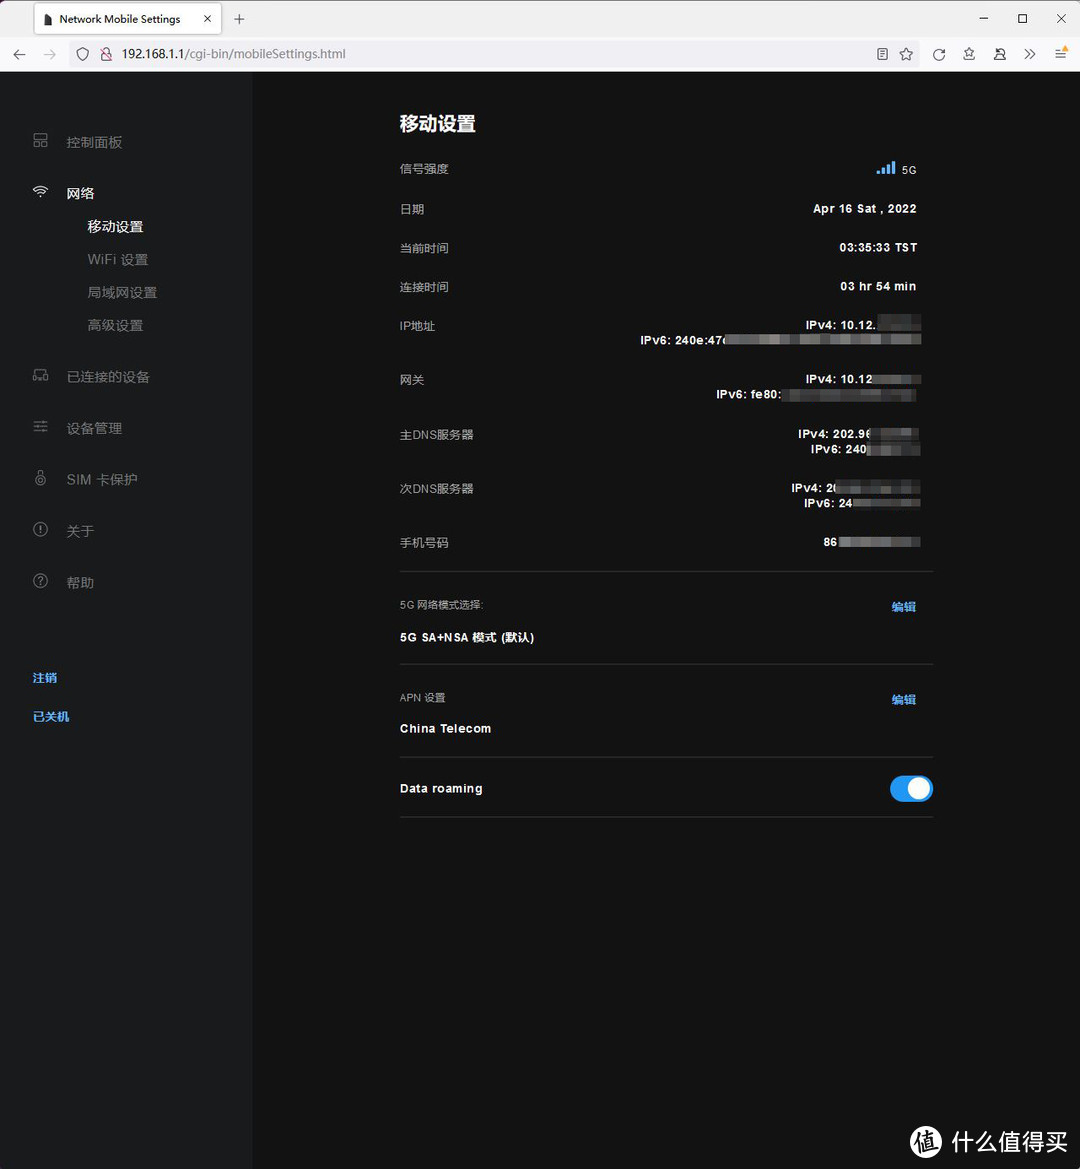Open 帮助 in the sidebar
Screen dimensions: 1080x1169
(80, 583)
